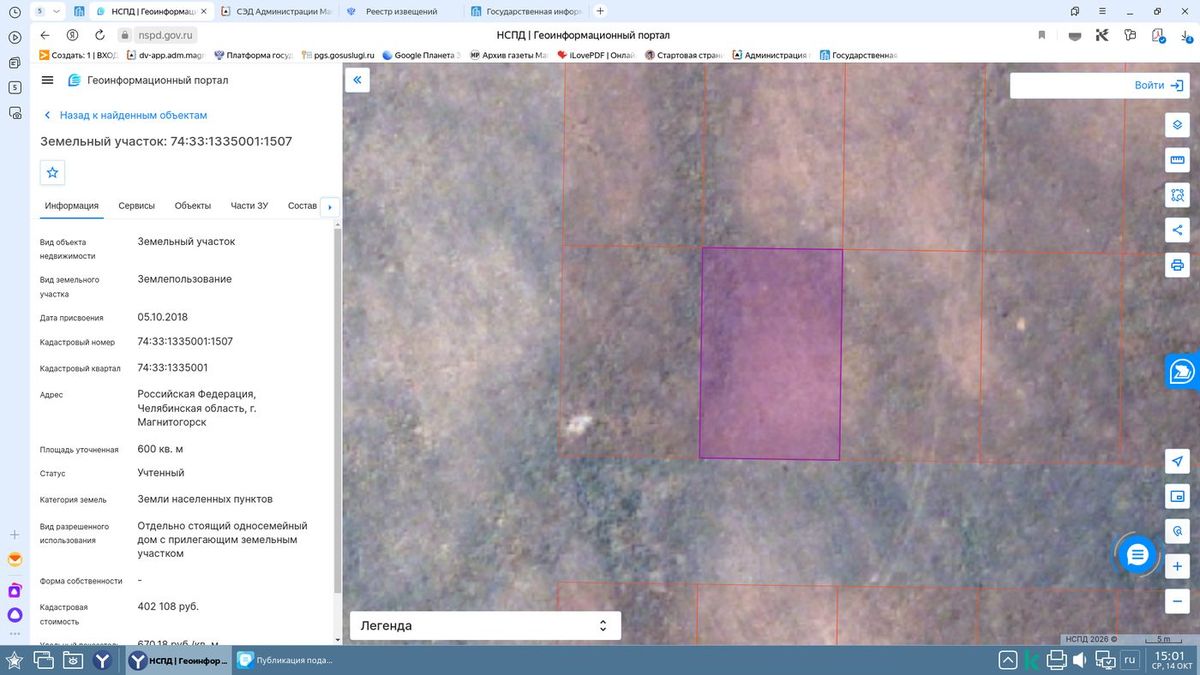Share the current map view
1200x675 pixels.
1177,230
